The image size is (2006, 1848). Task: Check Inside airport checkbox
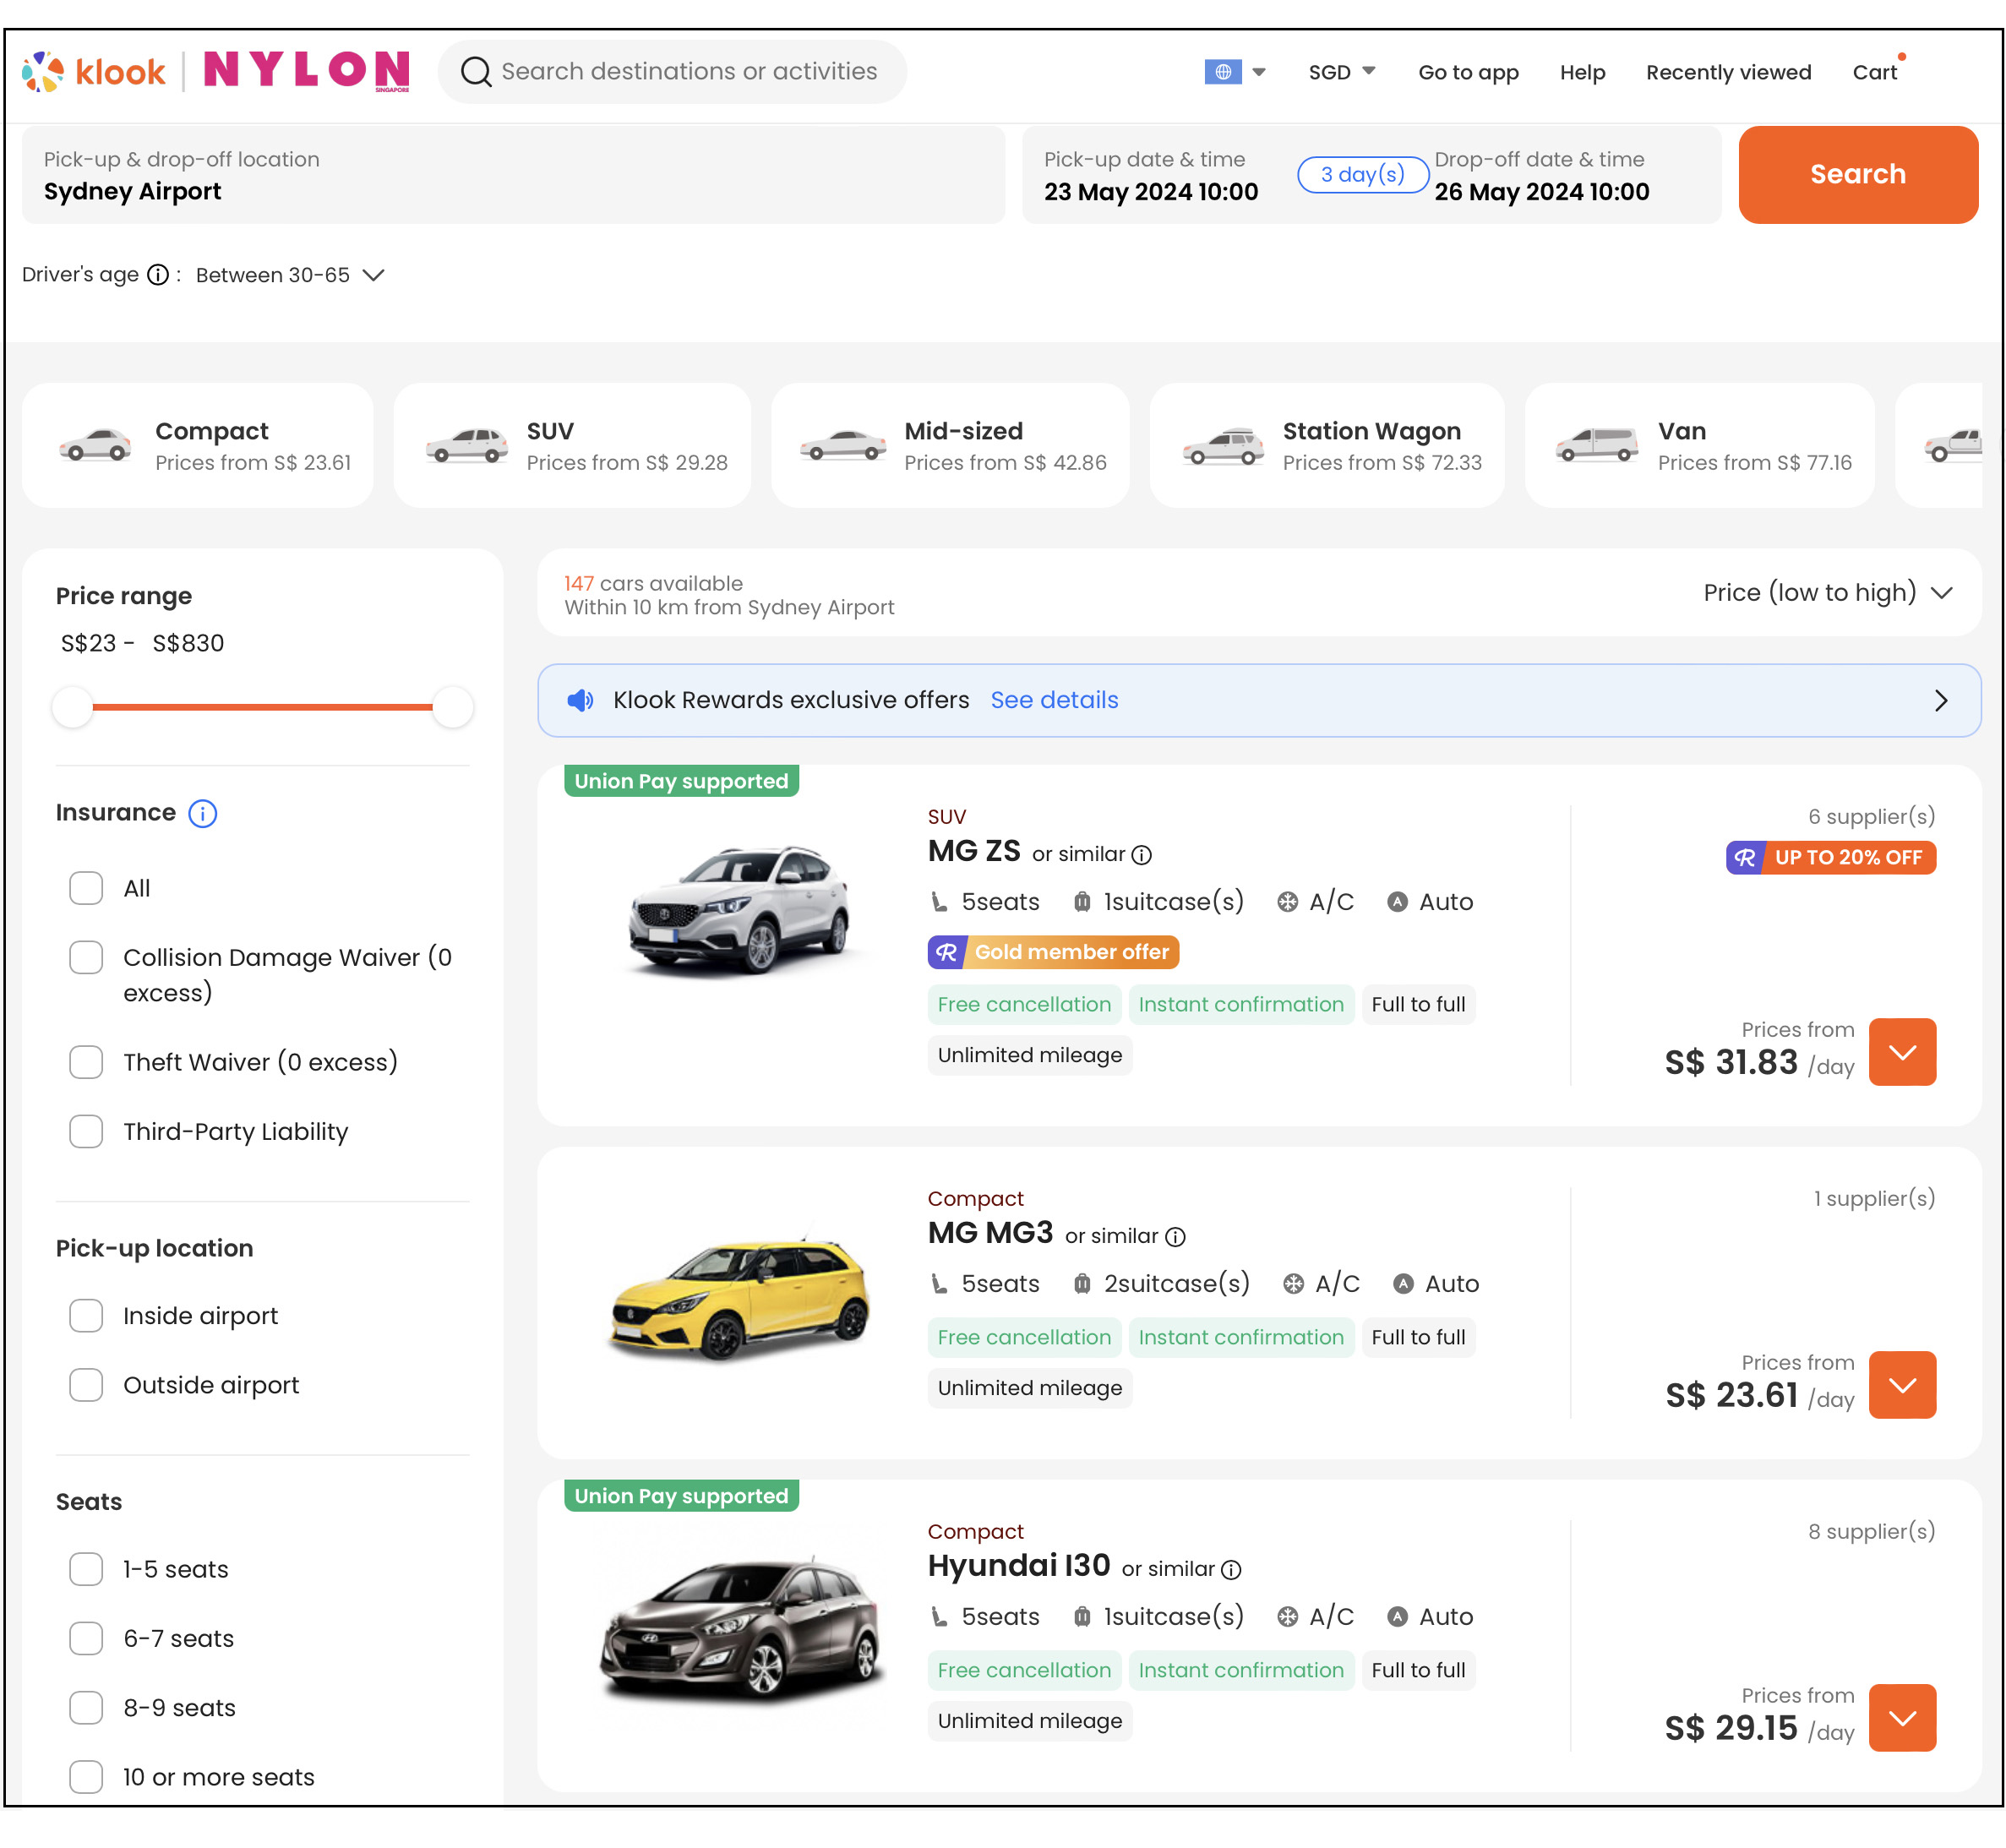(x=86, y=1316)
